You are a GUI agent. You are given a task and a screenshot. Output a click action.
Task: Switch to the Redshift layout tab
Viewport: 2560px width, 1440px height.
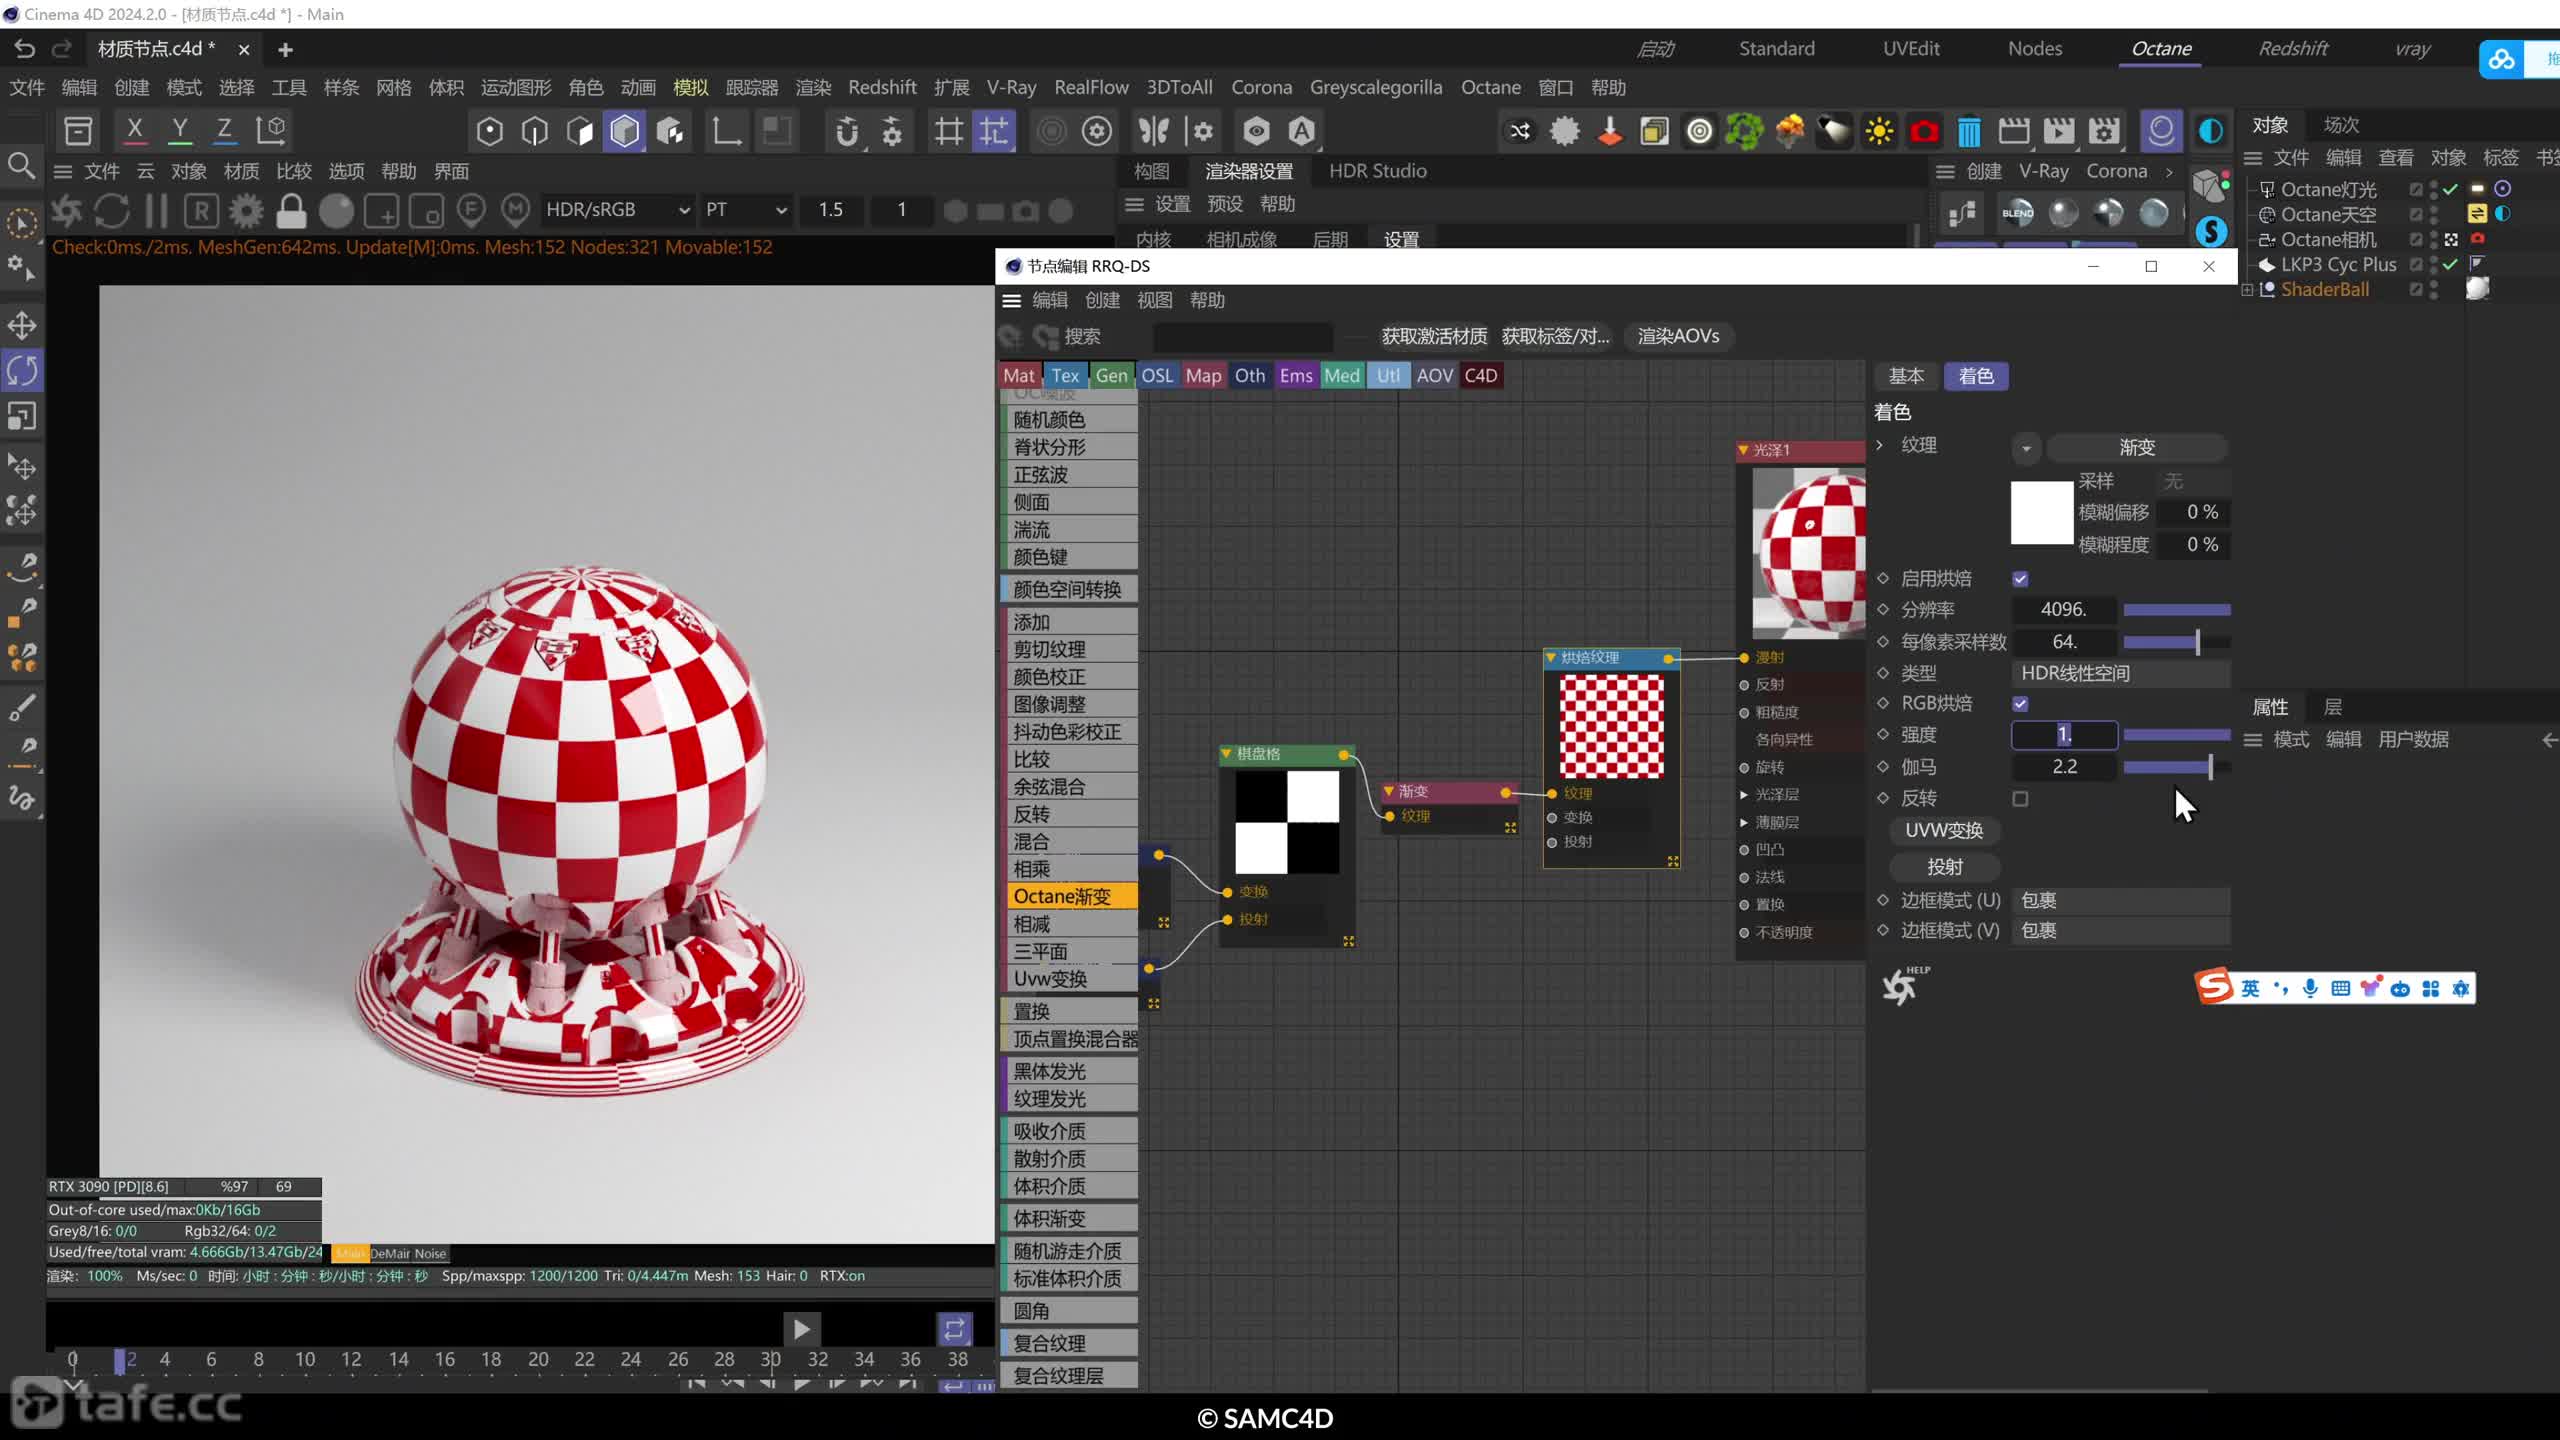[x=2293, y=49]
